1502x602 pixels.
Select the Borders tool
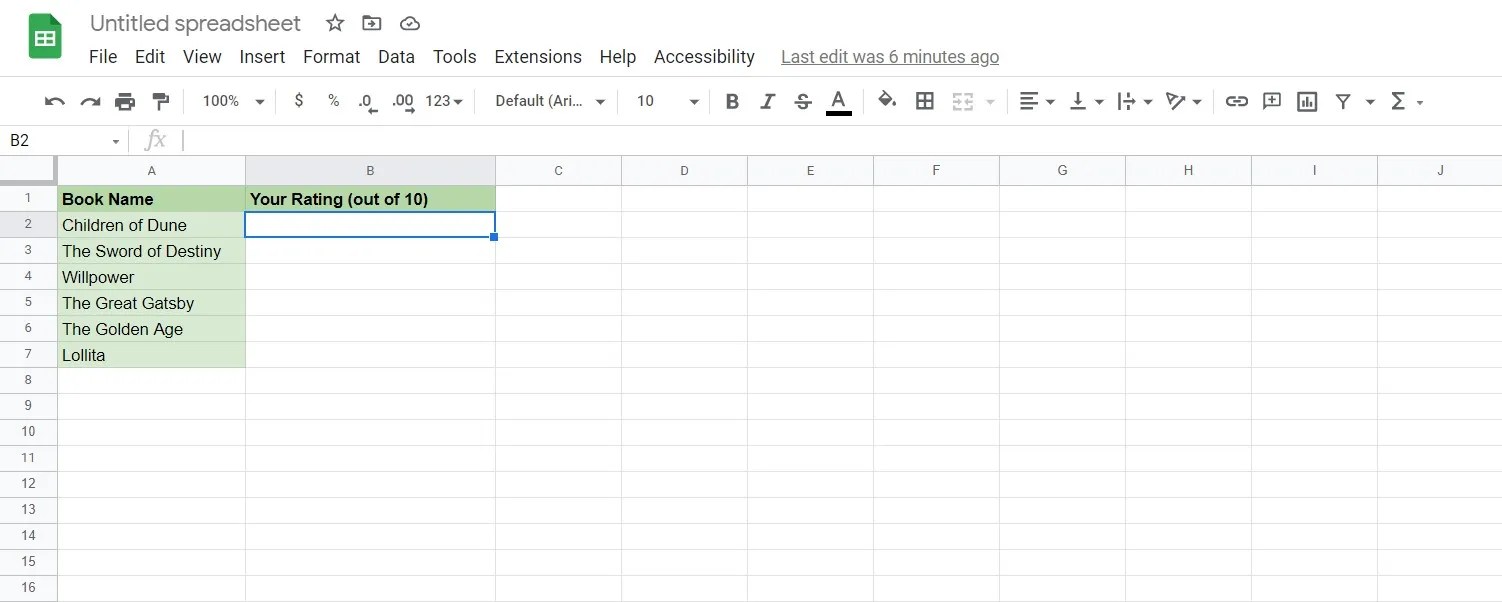924,101
